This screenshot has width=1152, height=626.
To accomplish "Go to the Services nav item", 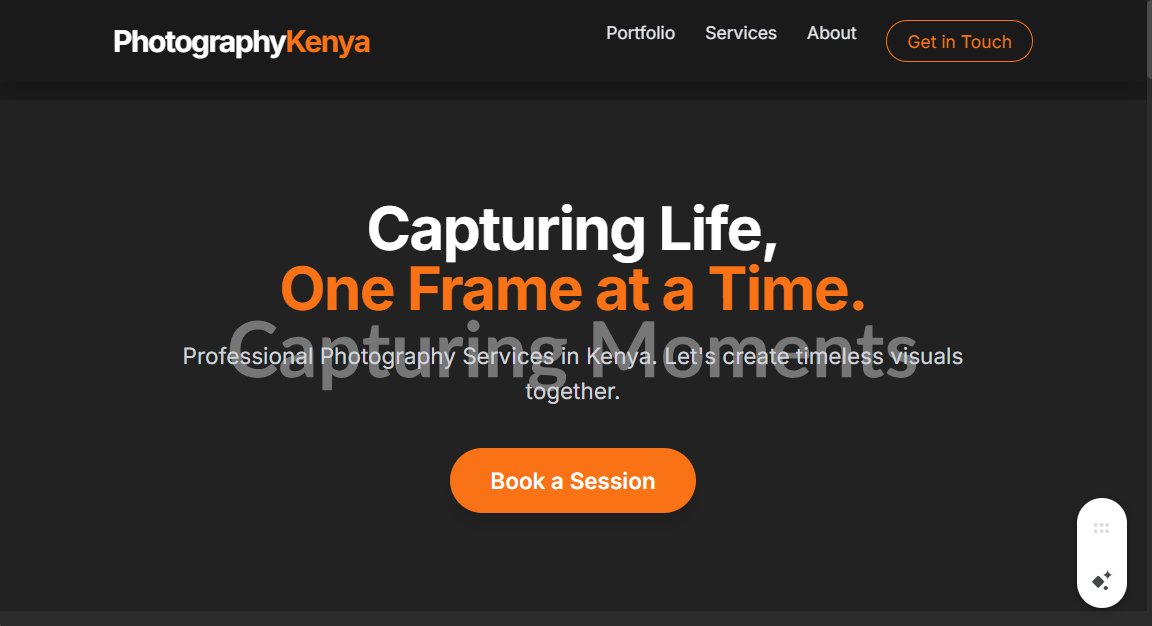I will click(741, 33).
